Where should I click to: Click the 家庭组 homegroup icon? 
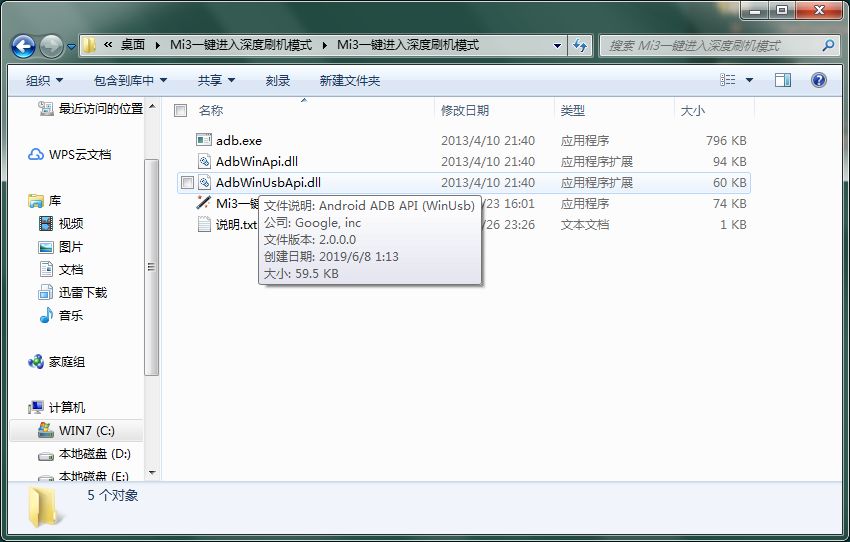point(36,361)
